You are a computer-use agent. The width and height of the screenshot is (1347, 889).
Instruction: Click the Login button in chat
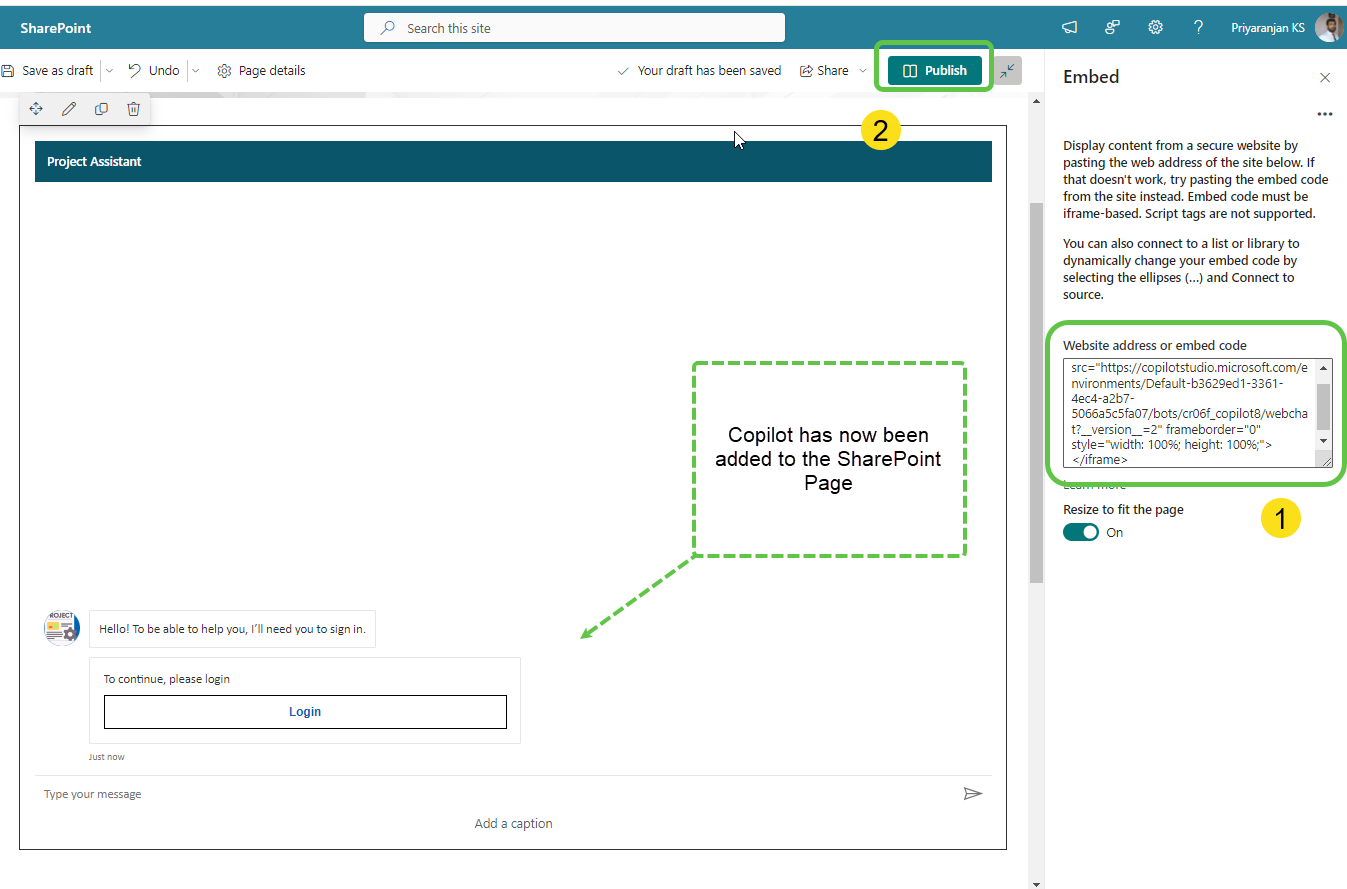305,712
